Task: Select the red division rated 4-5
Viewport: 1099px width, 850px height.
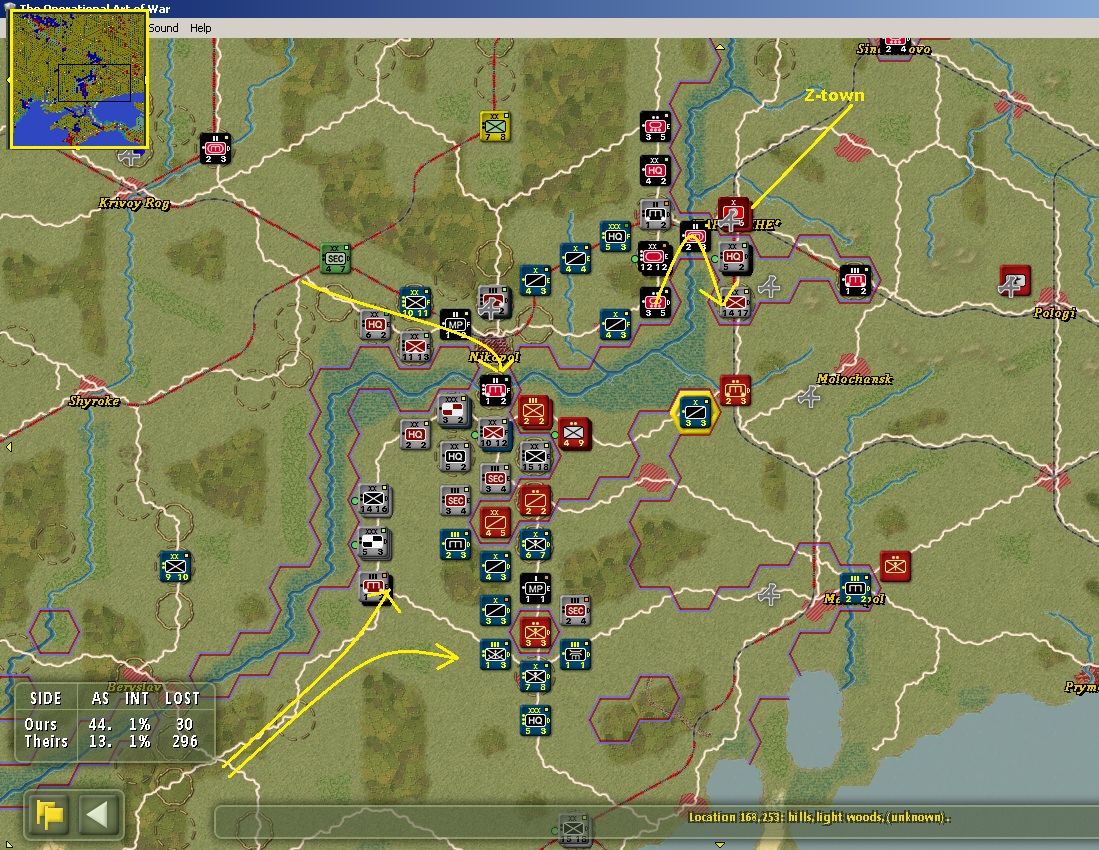Action: 495,523
